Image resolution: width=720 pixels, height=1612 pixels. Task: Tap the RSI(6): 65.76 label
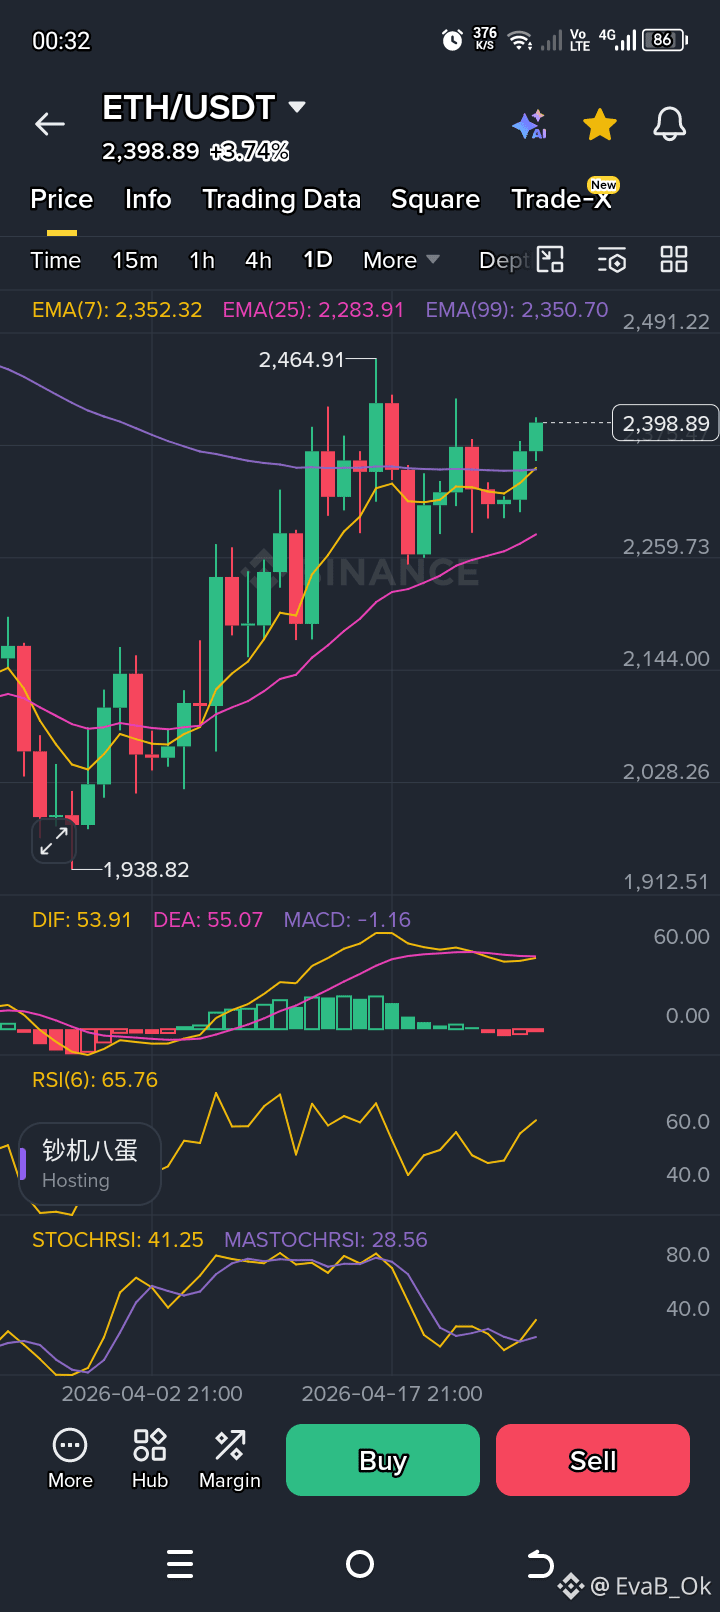(x=95, y=1080)
